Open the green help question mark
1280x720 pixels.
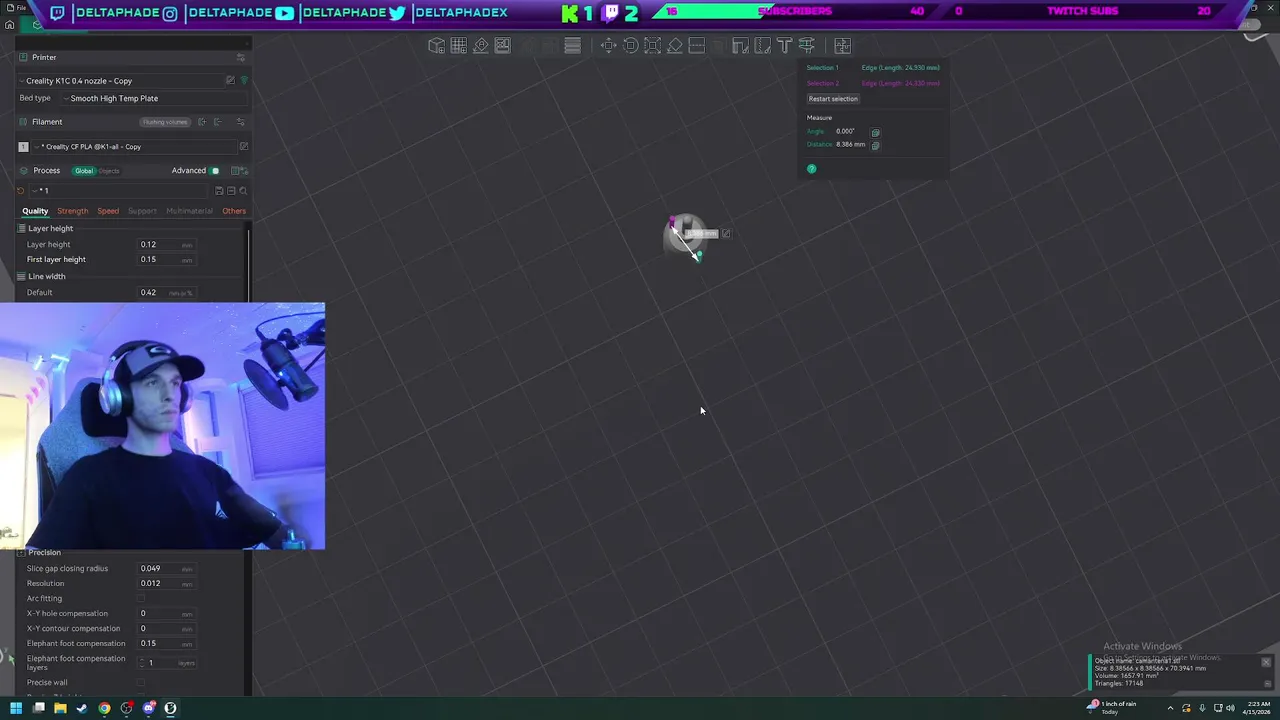(812, 169)
